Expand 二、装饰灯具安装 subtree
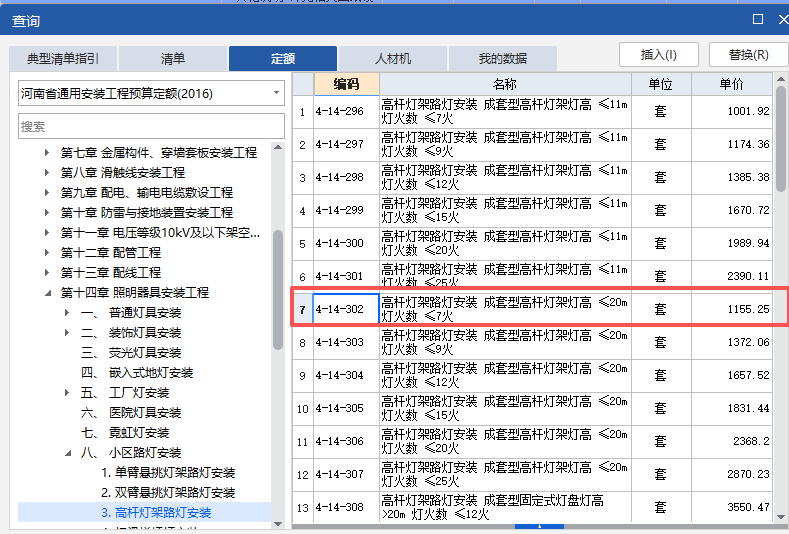Viewport: 789px width, 534px height. 66,332
